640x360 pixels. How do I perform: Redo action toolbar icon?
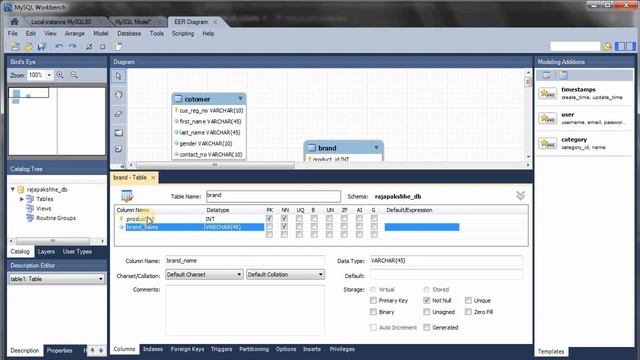coord(72,47)
